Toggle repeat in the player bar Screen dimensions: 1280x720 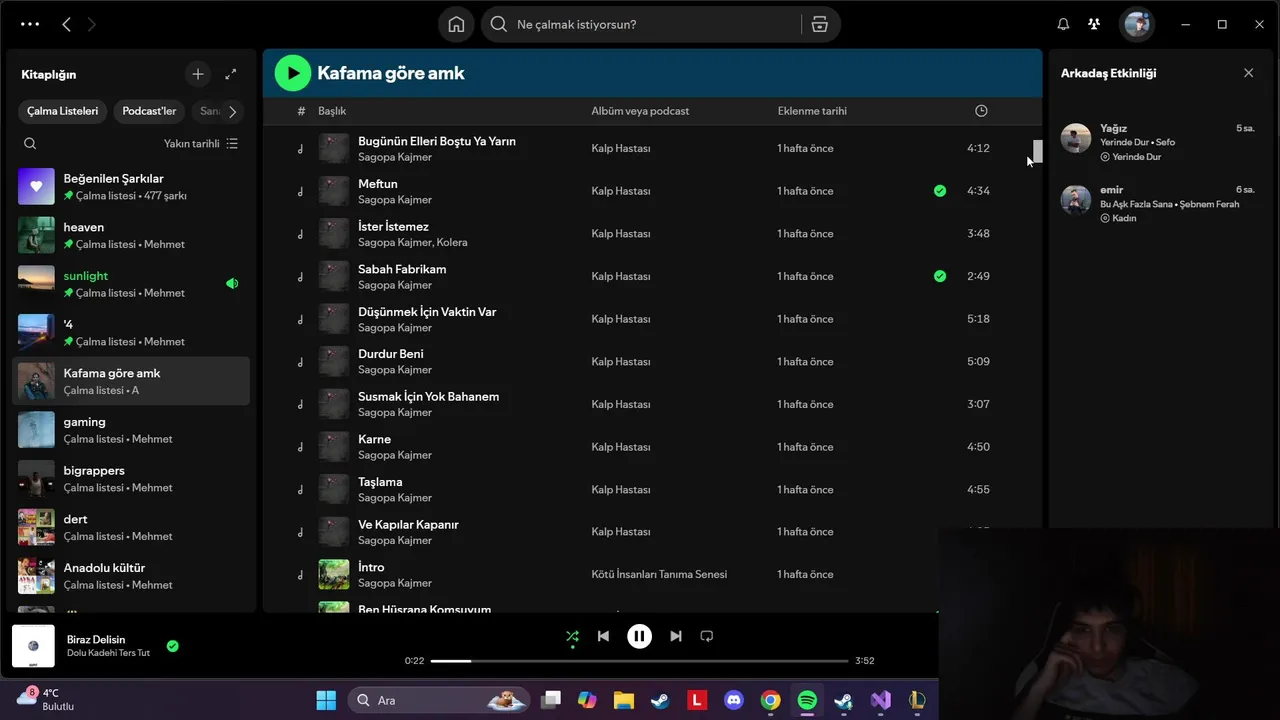707,636
